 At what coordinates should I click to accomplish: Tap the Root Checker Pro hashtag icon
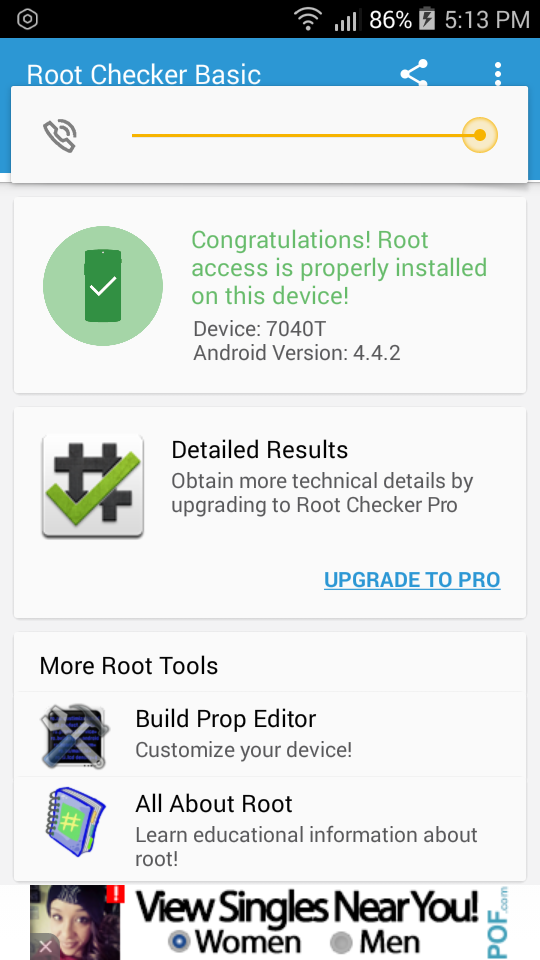tap(92, 486)
